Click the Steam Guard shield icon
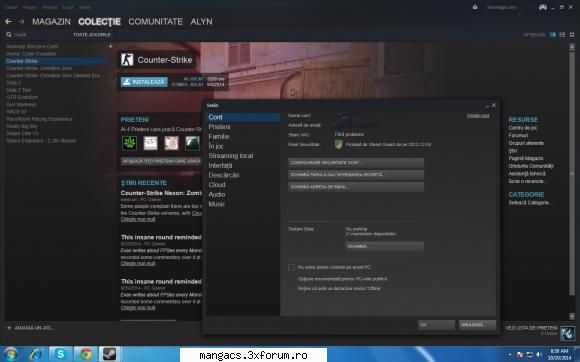Screen dimensions: 580x362 (x=338, y=144)
